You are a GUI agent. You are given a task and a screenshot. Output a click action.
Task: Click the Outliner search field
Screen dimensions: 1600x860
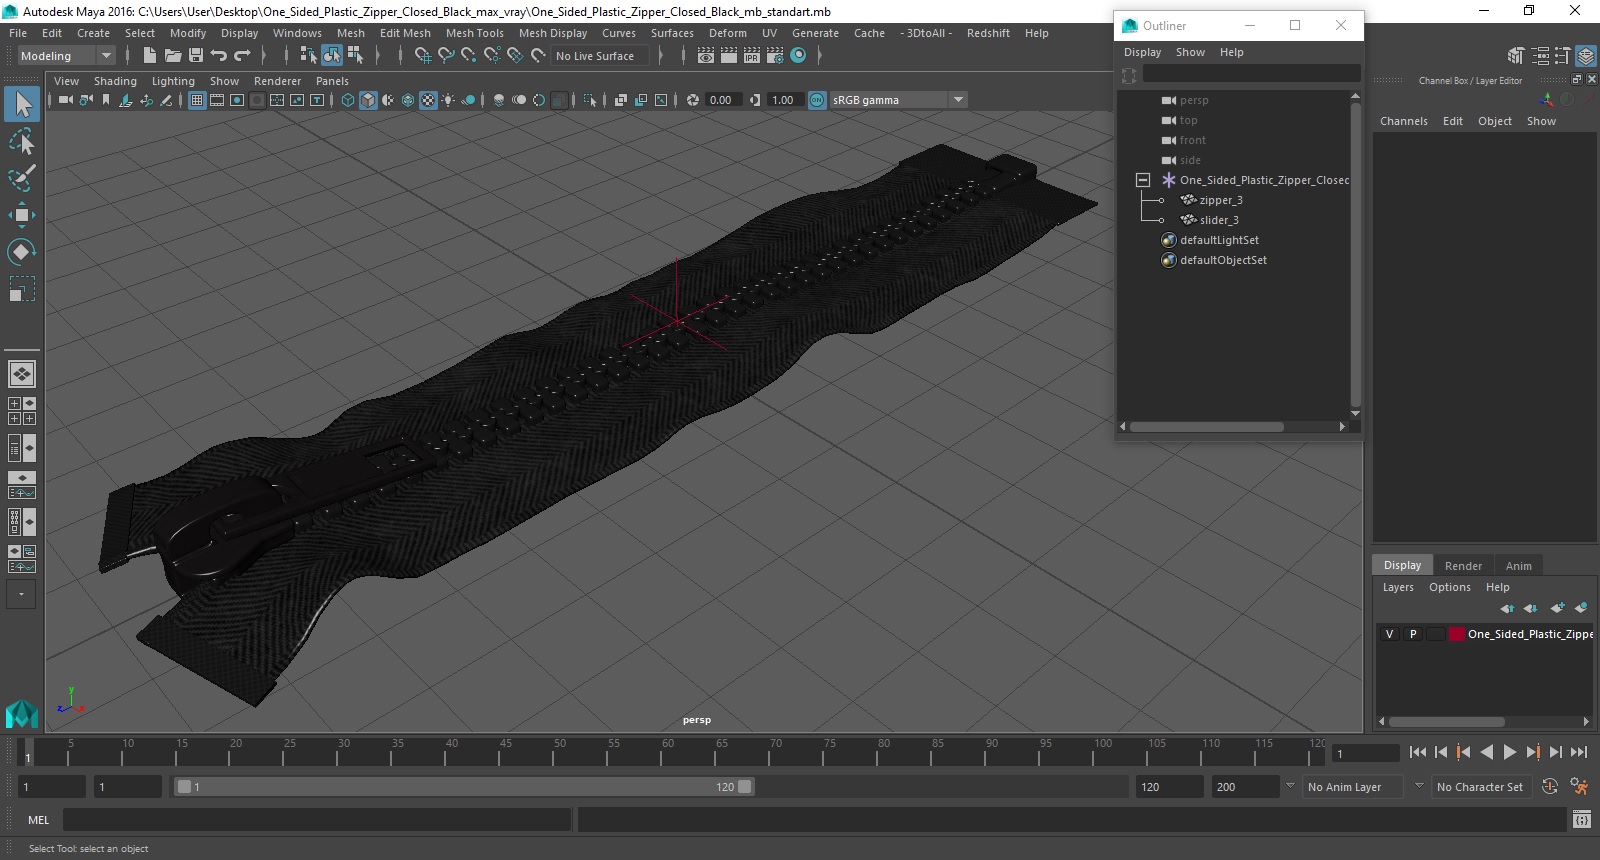[x=1252, y=74]
